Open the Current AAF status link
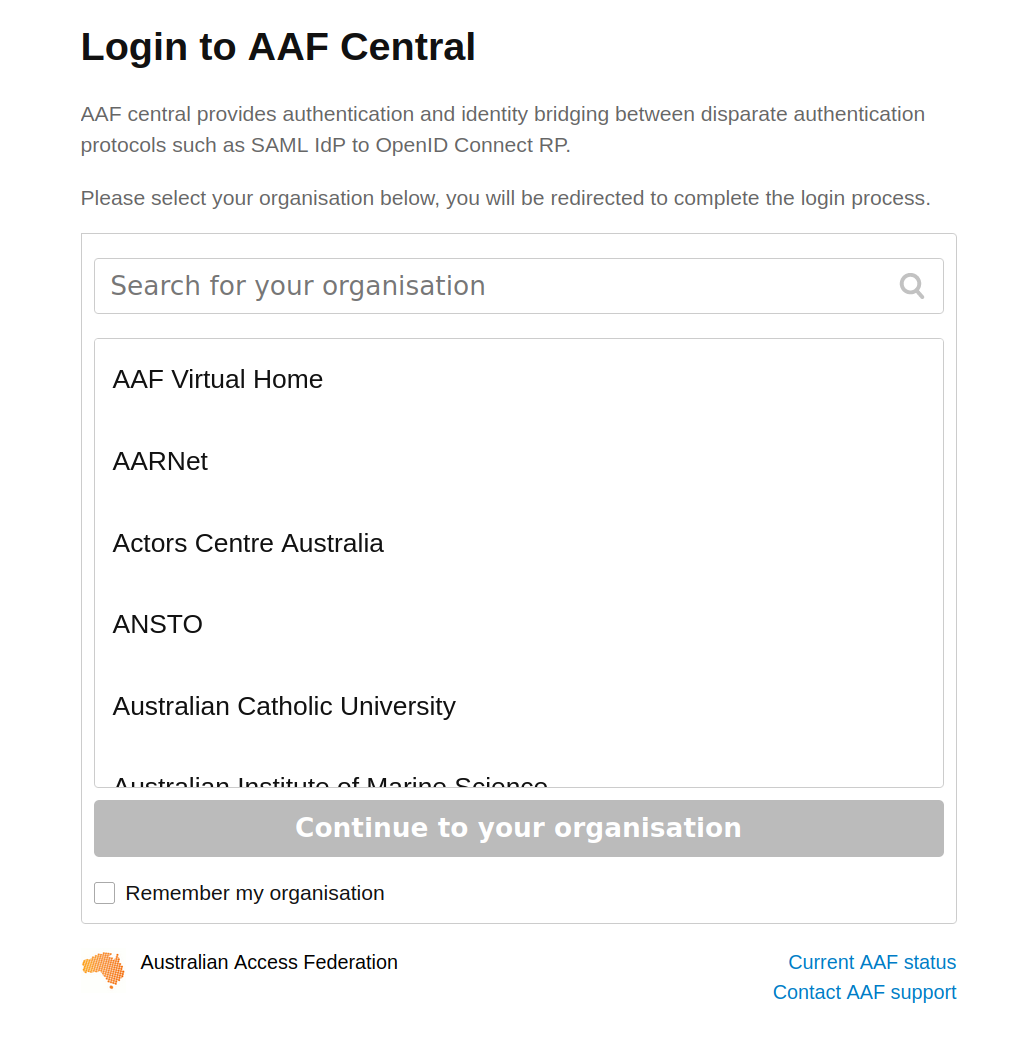The image size is (1031, 1064). pyautogui.click(x=871, y=962)
